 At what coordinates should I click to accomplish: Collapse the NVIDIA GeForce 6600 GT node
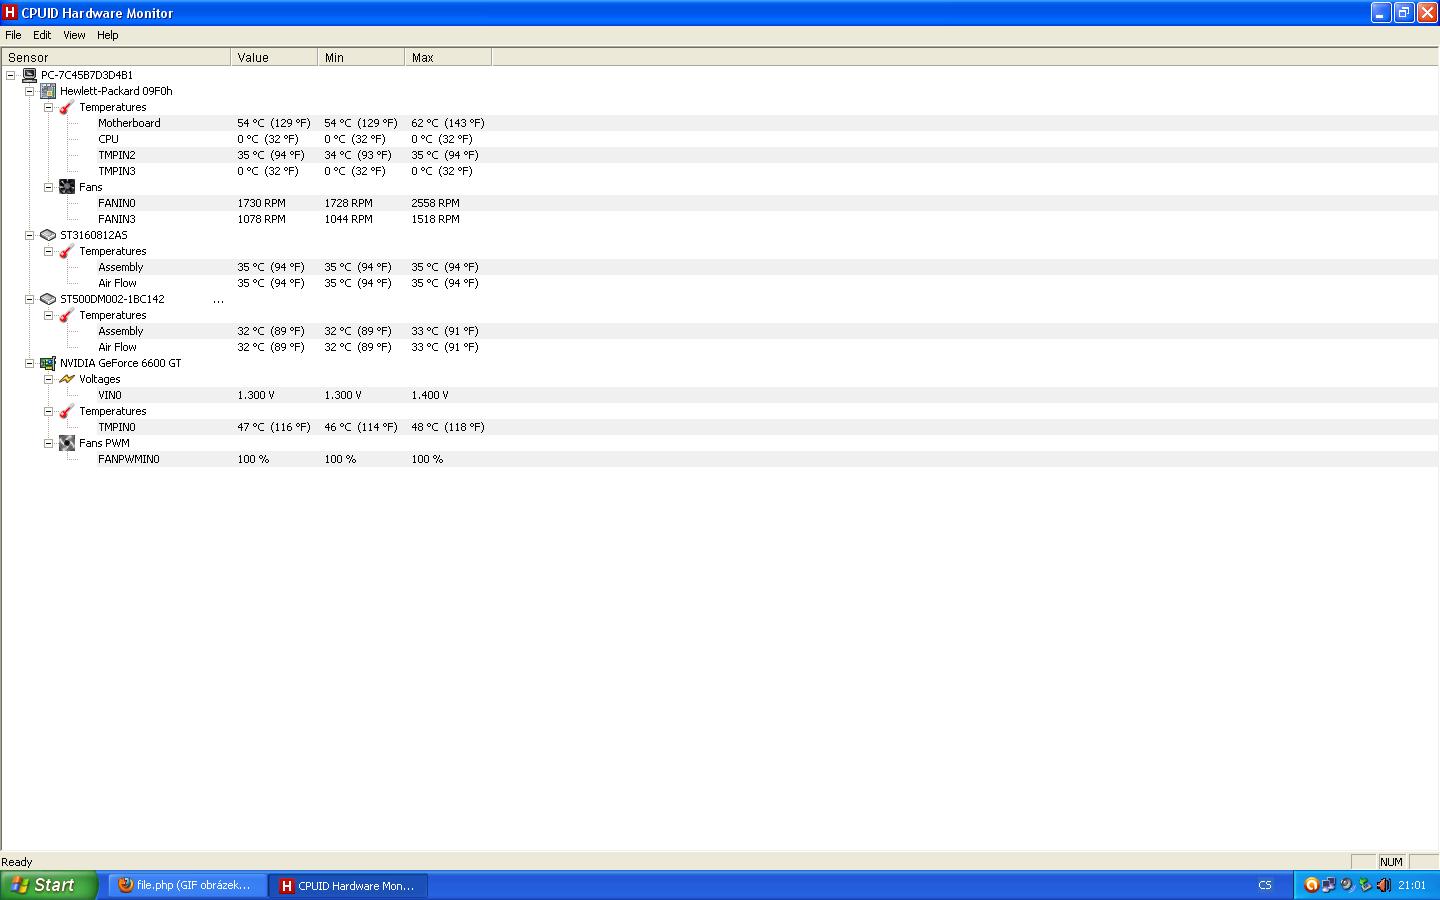29,363
